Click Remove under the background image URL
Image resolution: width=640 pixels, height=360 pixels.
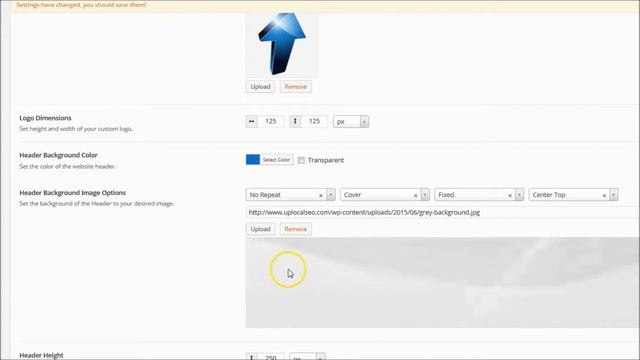[296, 229]
